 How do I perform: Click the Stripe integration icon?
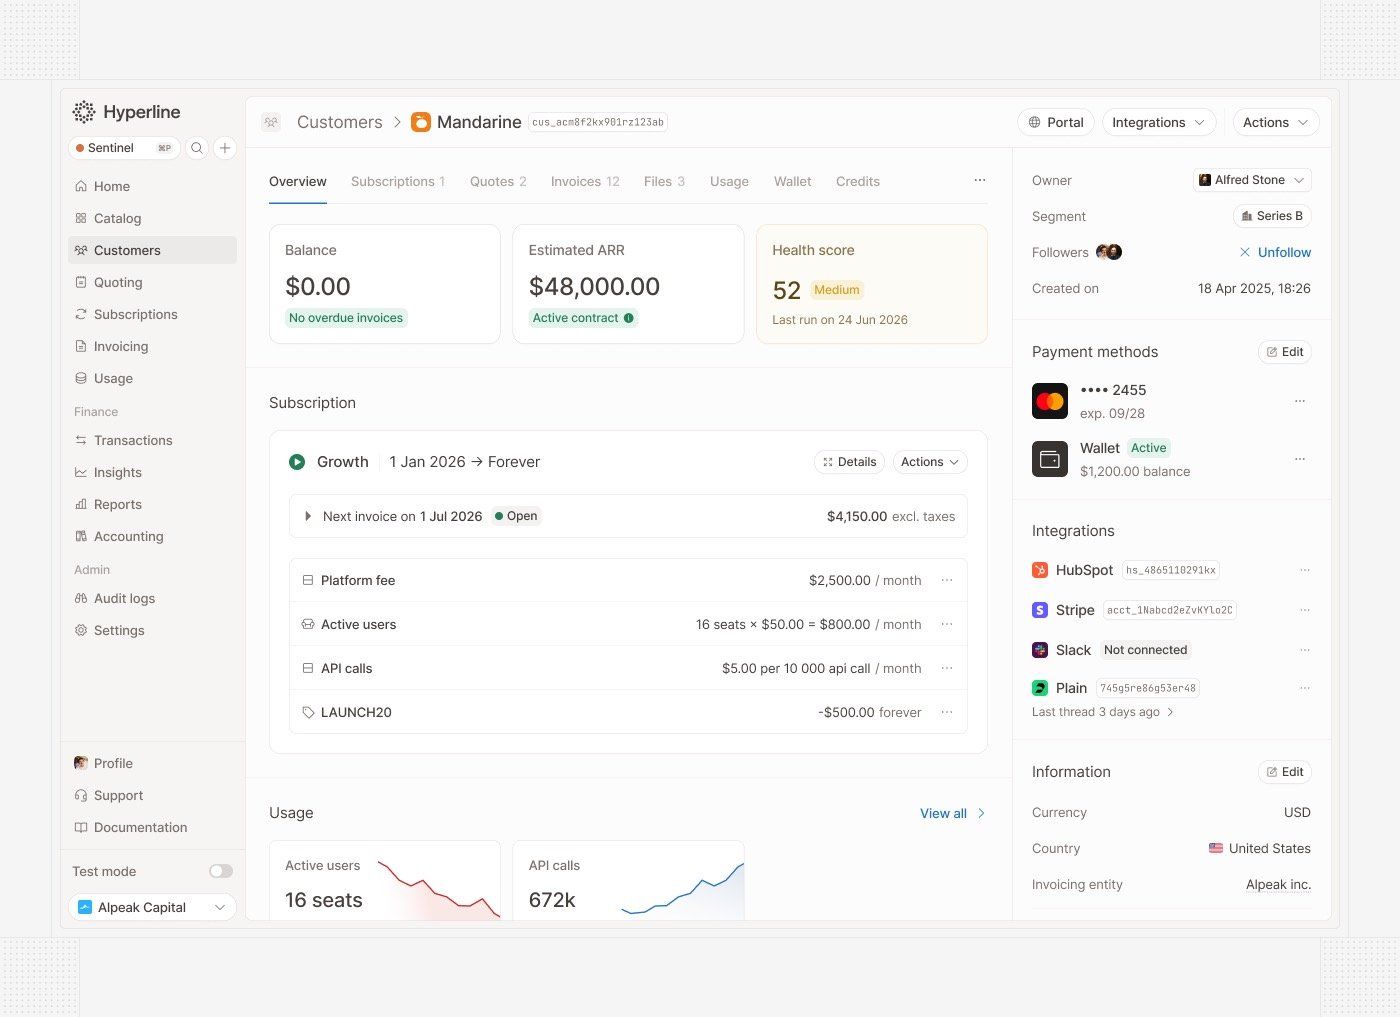point(1040,610)
